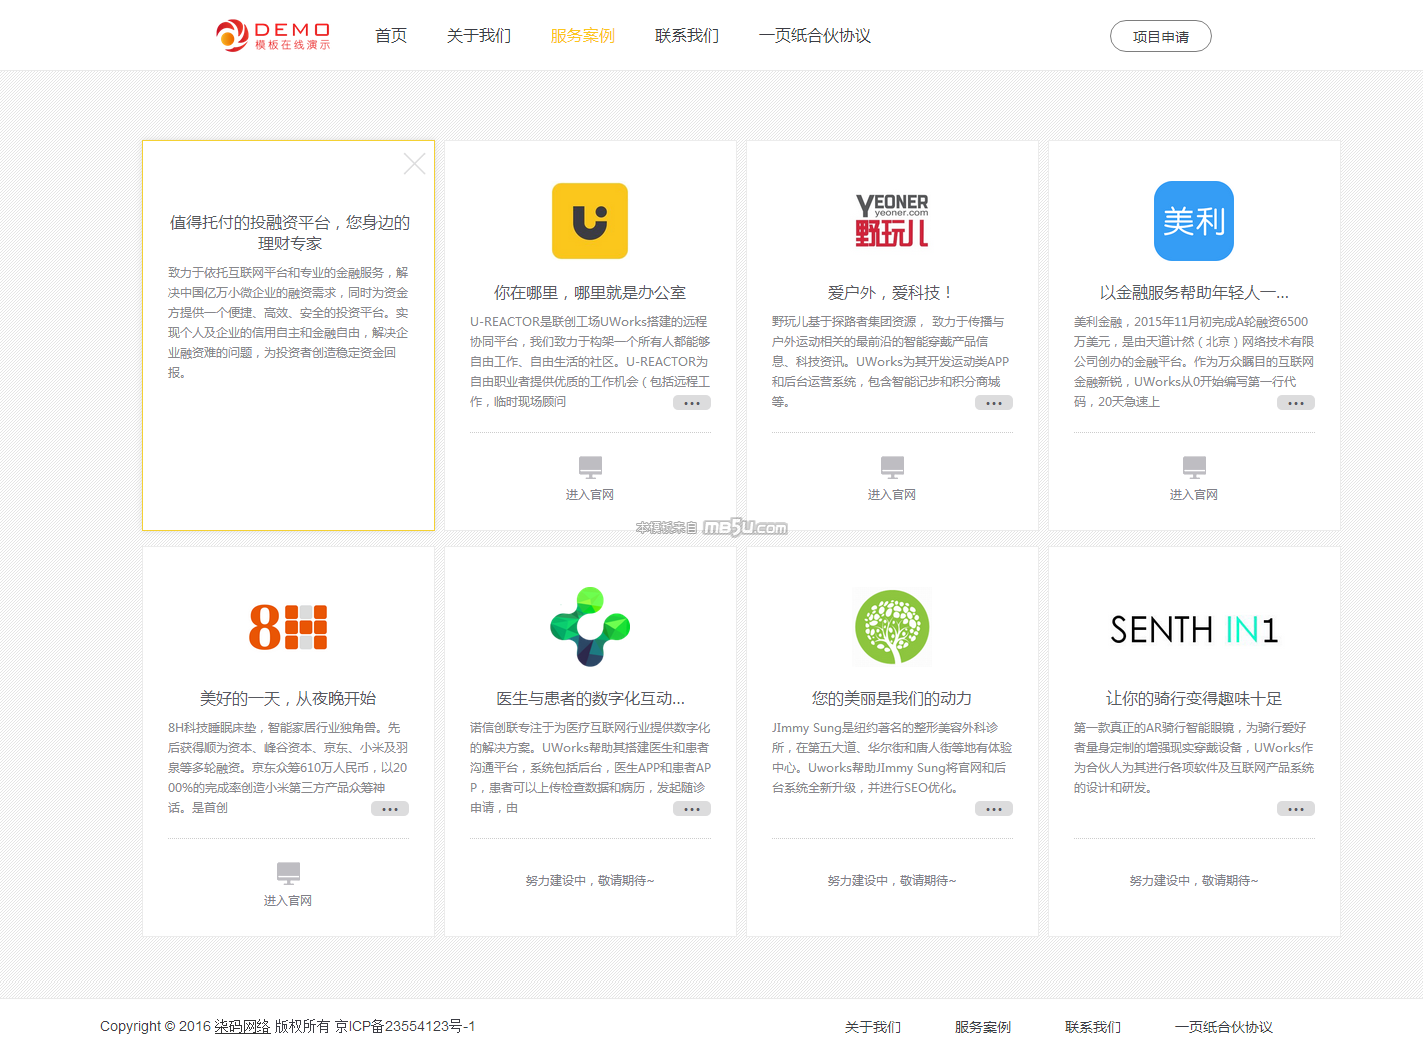Viewport: 1423px width, 1054px height.
Task: Open the 染码网络 footer link
Action: pos(242,1026)
